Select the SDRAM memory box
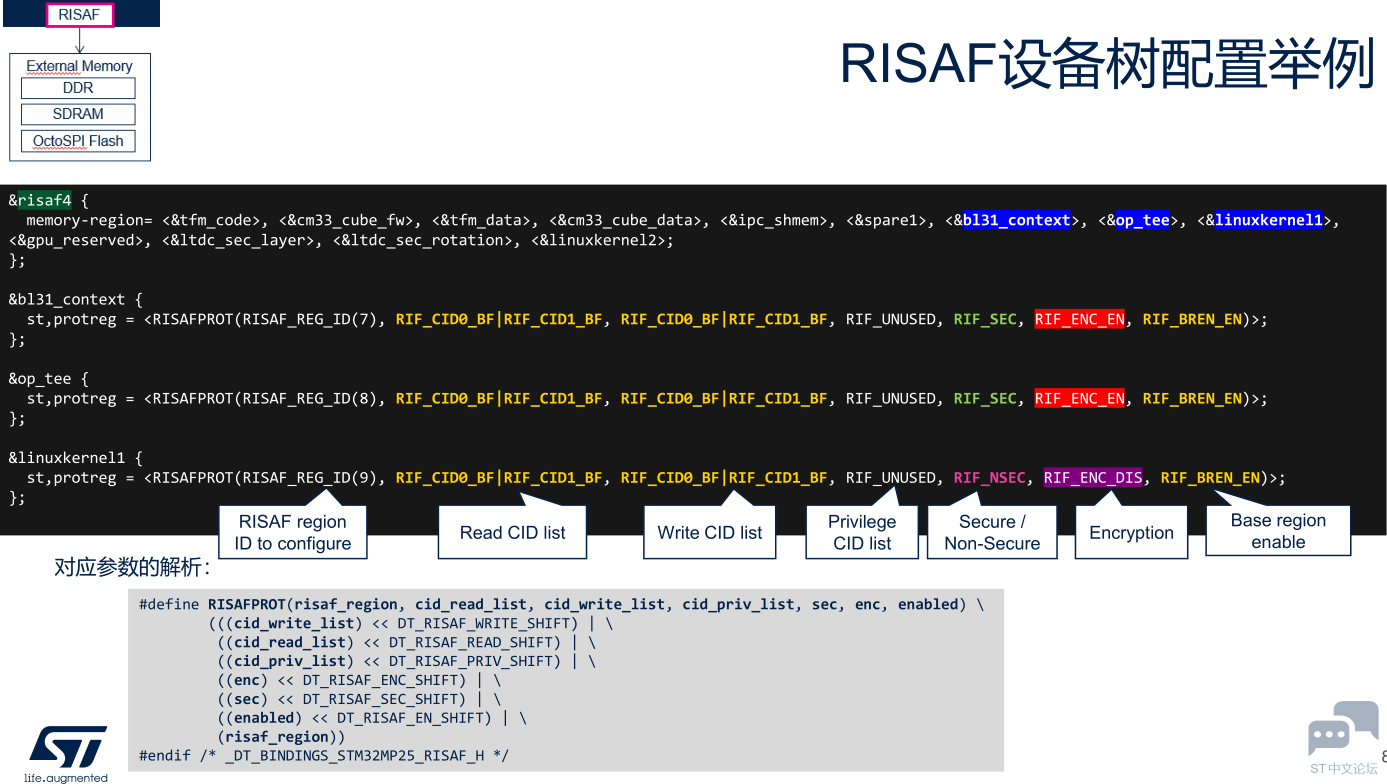The image size is (1387, 784). [x=78, y=114]
